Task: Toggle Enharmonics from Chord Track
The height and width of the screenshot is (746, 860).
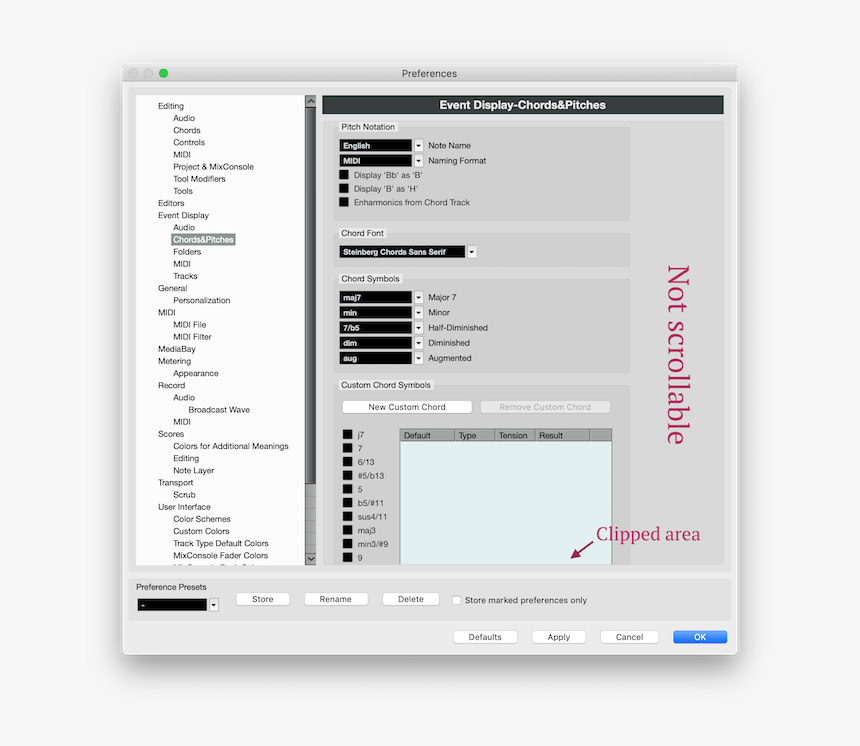Action: coord(345,202)
